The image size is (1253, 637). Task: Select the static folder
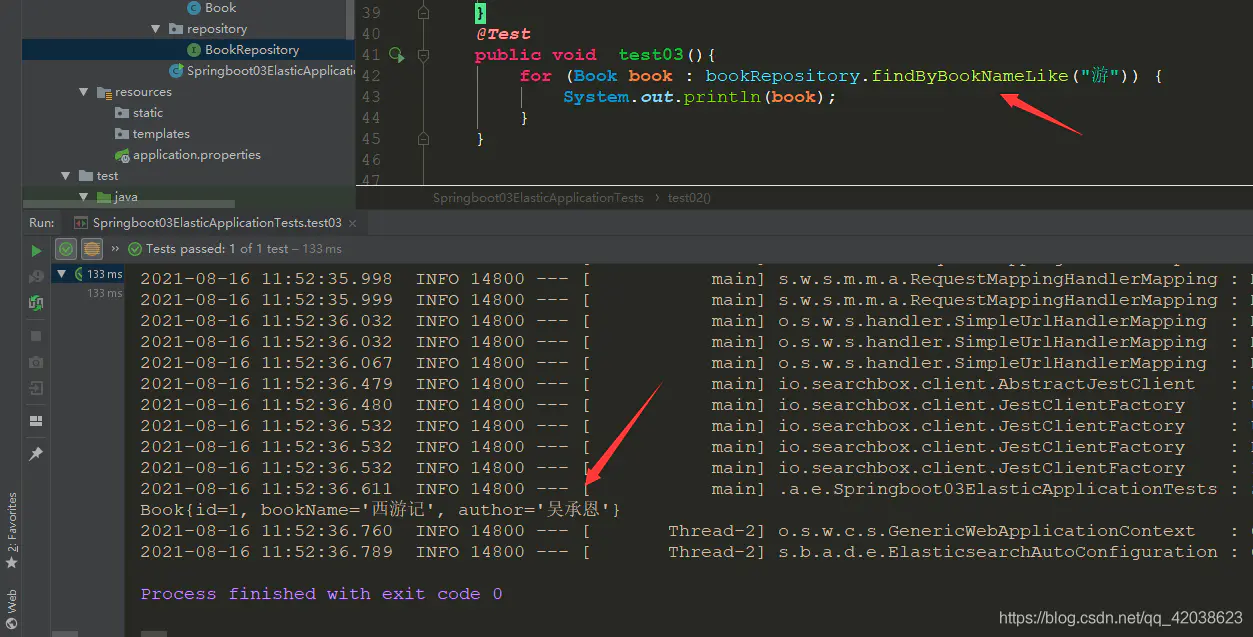[139, 113]
